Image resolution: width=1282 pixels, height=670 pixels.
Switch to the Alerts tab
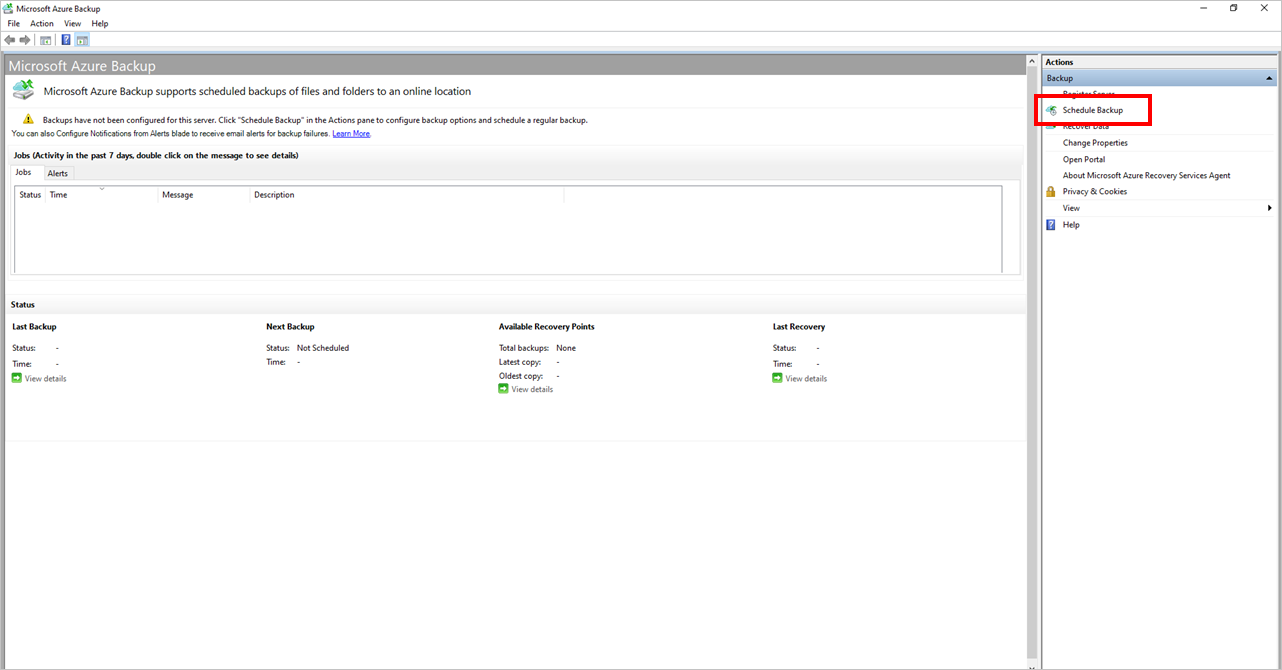click(57, 172)
